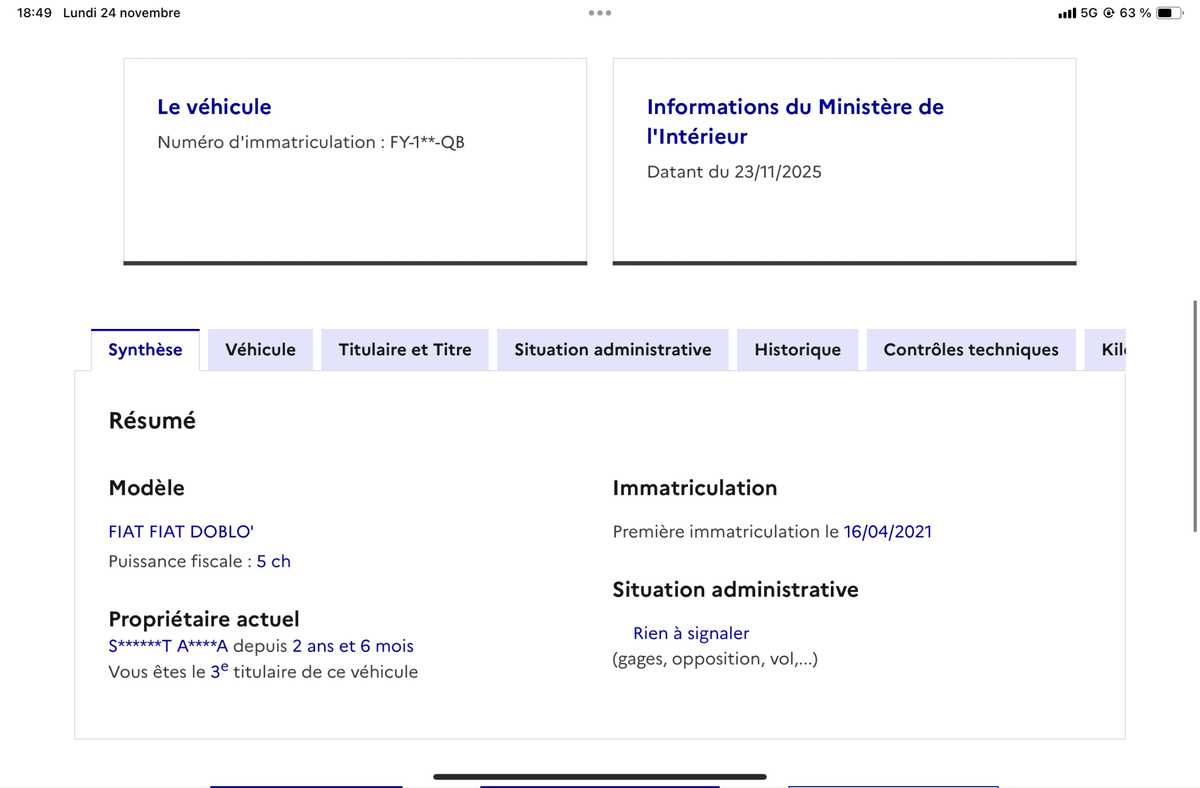Tap the home indicator bar at bottom
The width and height of the screenshot is (1200, 788).
[600, 776]
